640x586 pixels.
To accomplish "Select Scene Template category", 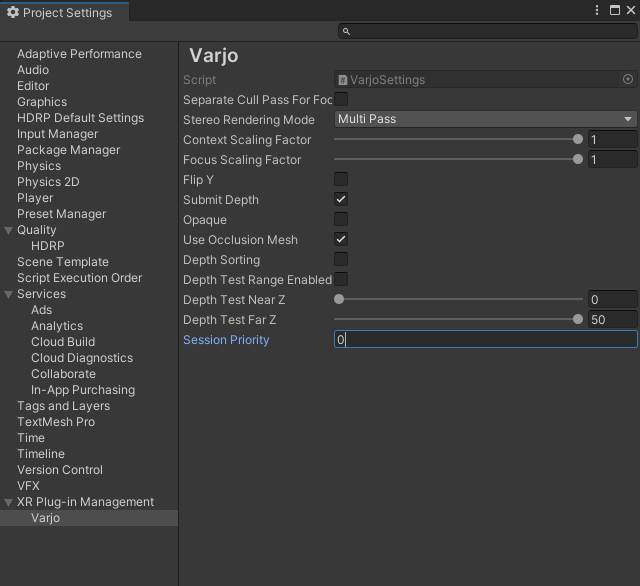I will pos(63,262).
